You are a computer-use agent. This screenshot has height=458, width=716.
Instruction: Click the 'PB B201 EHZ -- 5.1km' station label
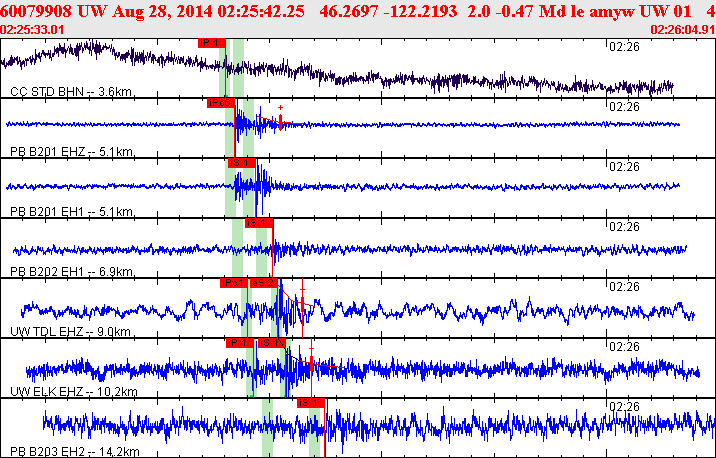point(71,152)
